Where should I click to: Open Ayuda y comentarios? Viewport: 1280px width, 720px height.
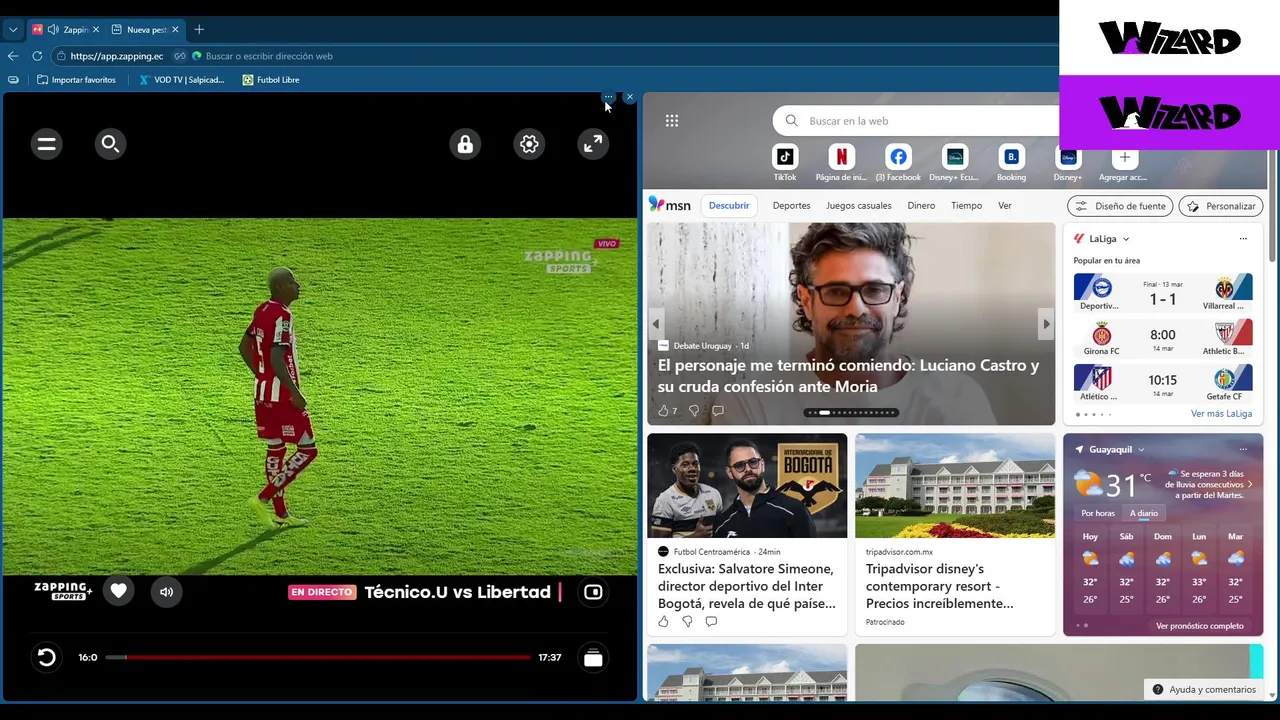pyautogui.click(x=1203, y=690)
